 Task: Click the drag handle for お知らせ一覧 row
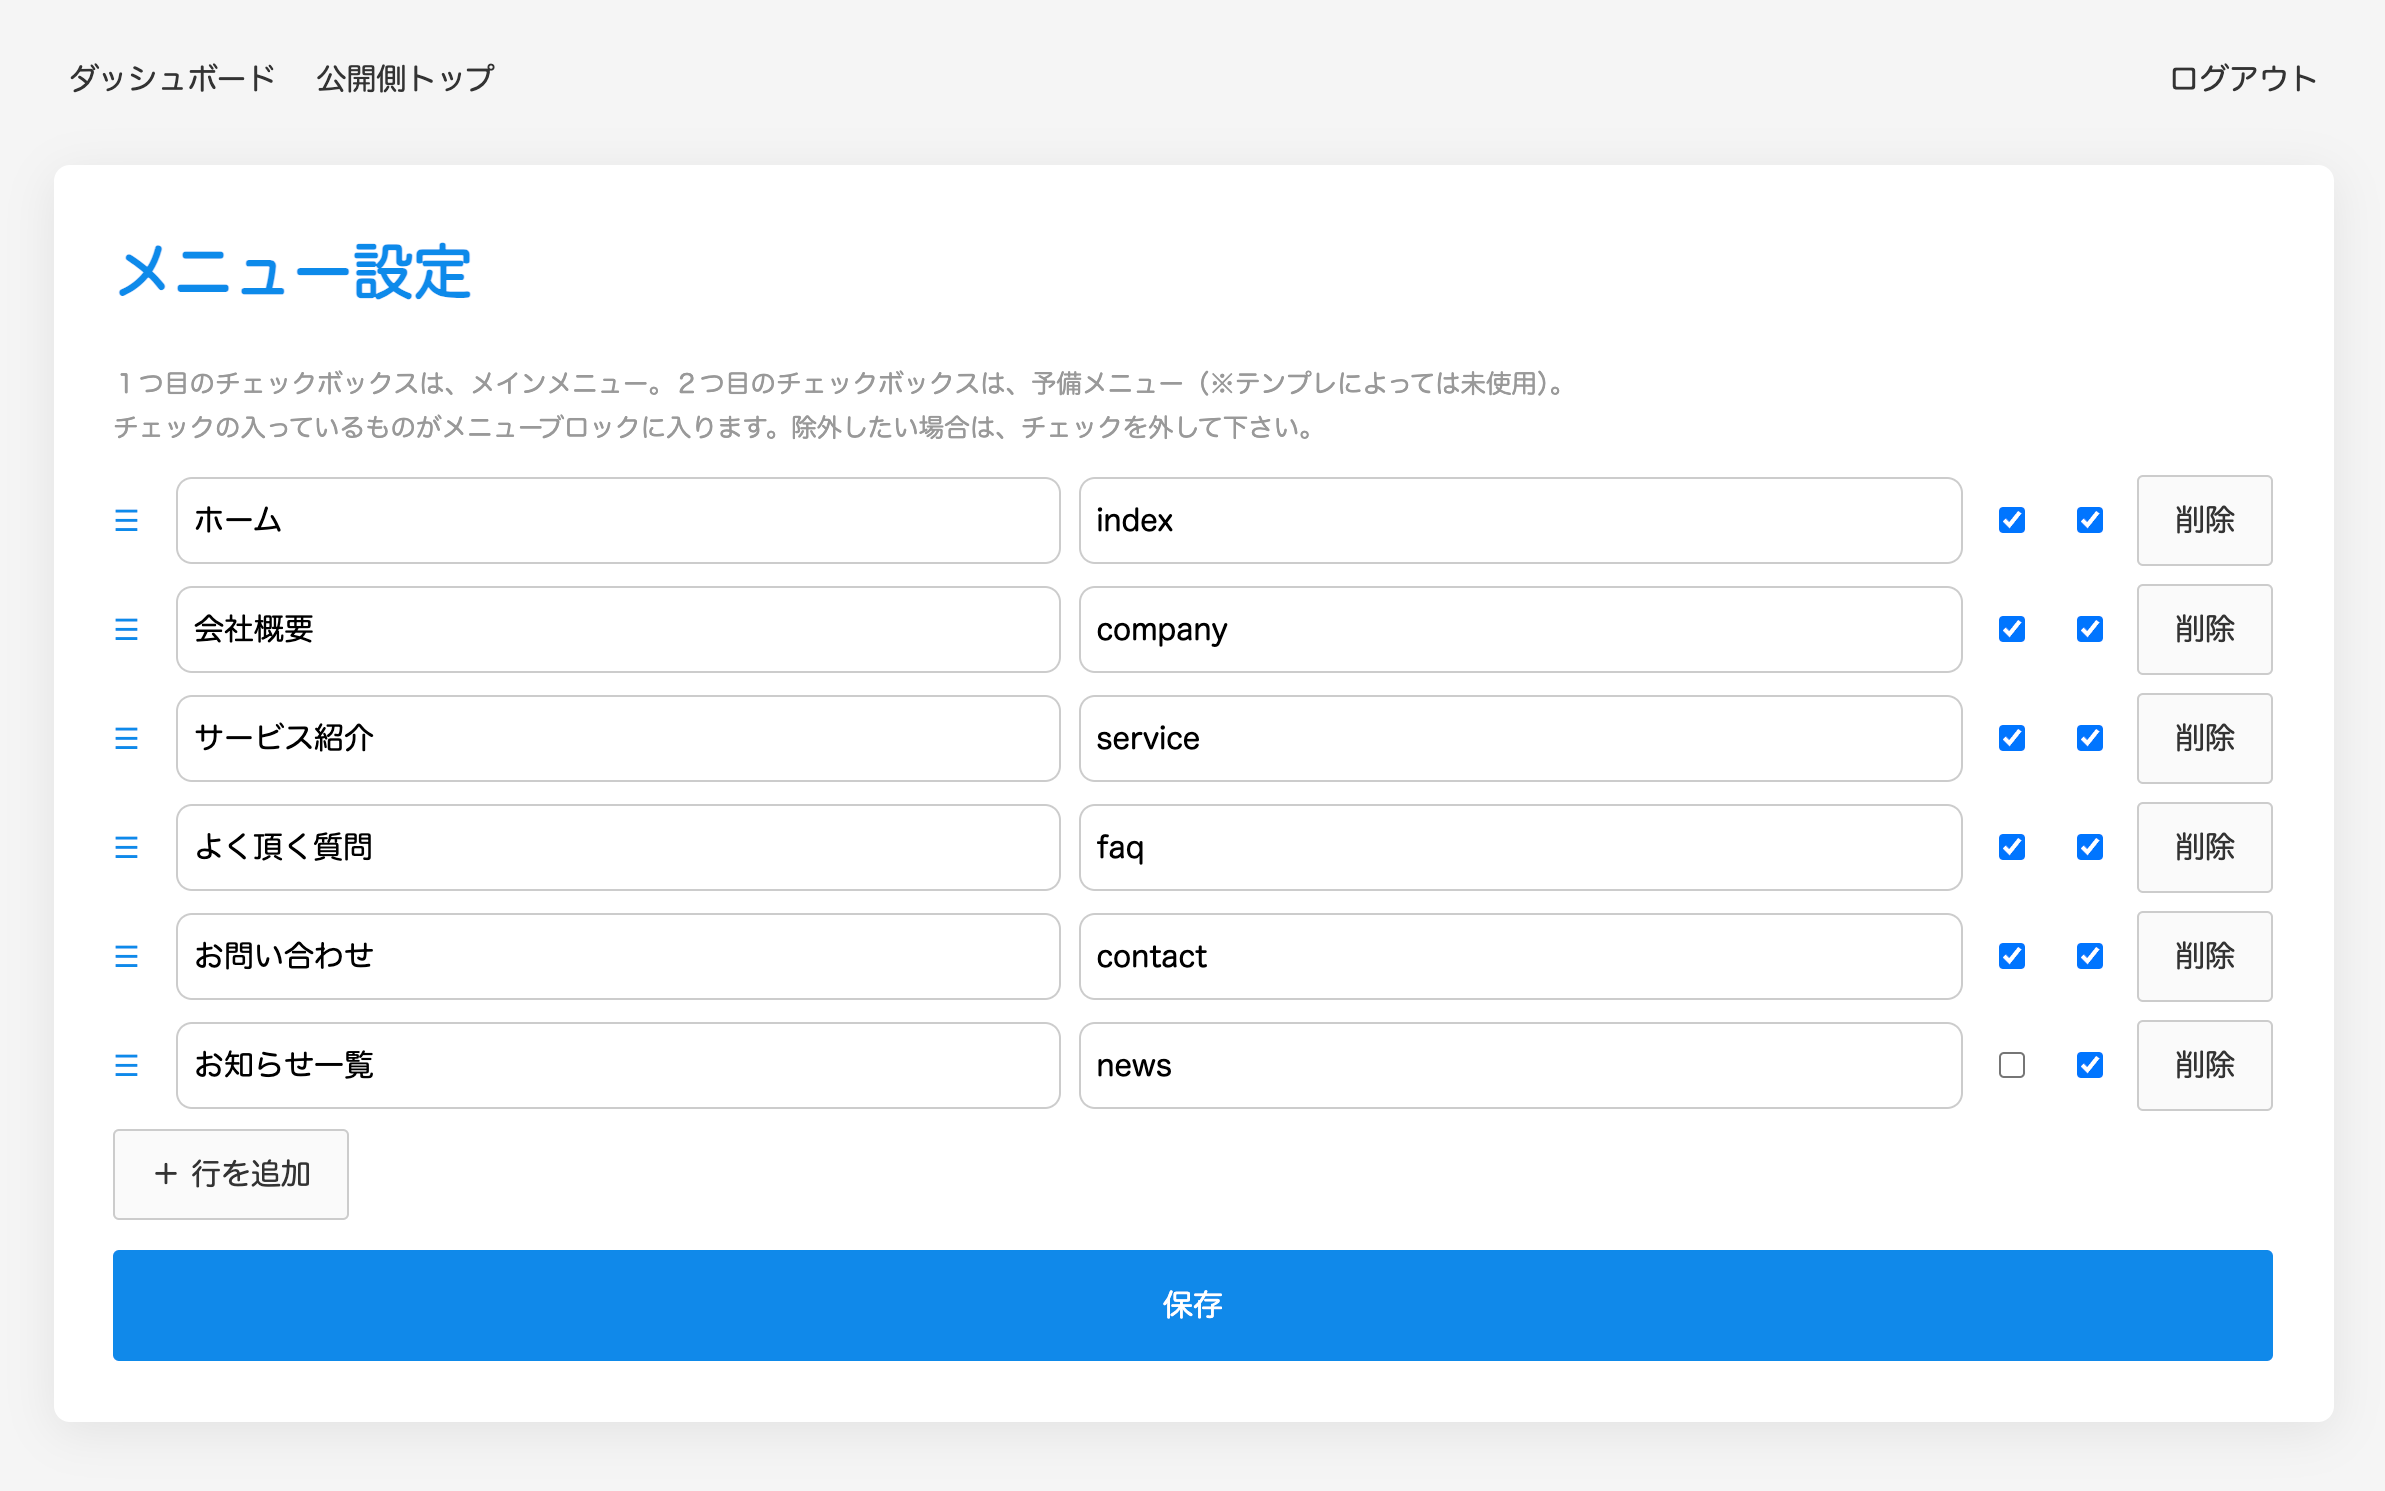[126, 1065]
